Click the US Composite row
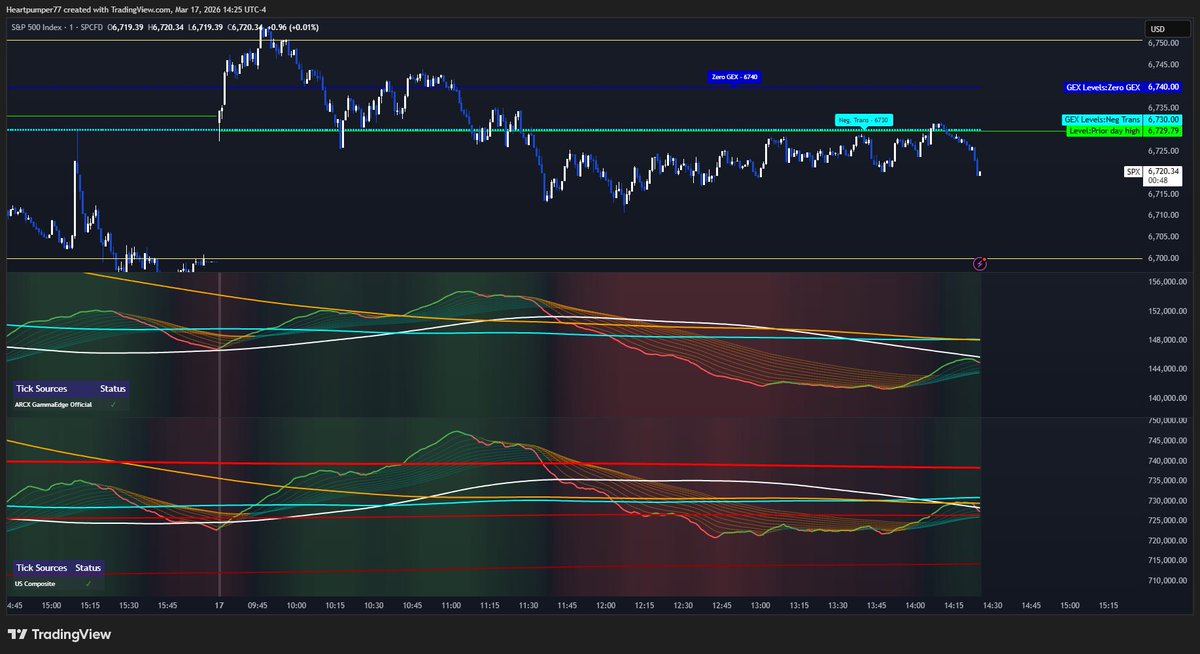 tap(58, 583)
